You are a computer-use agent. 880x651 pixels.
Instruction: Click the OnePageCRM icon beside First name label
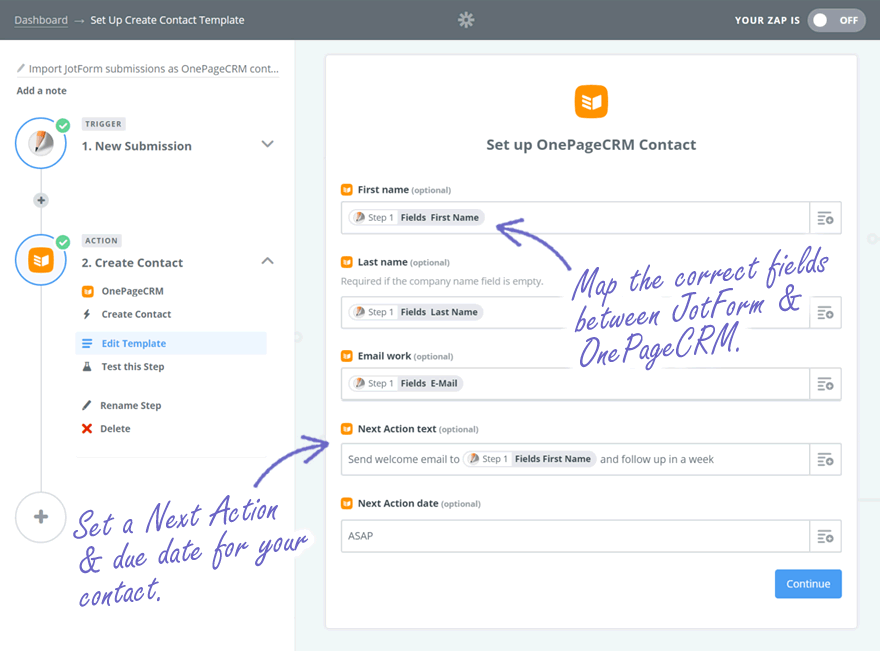[x=347, y=190]
